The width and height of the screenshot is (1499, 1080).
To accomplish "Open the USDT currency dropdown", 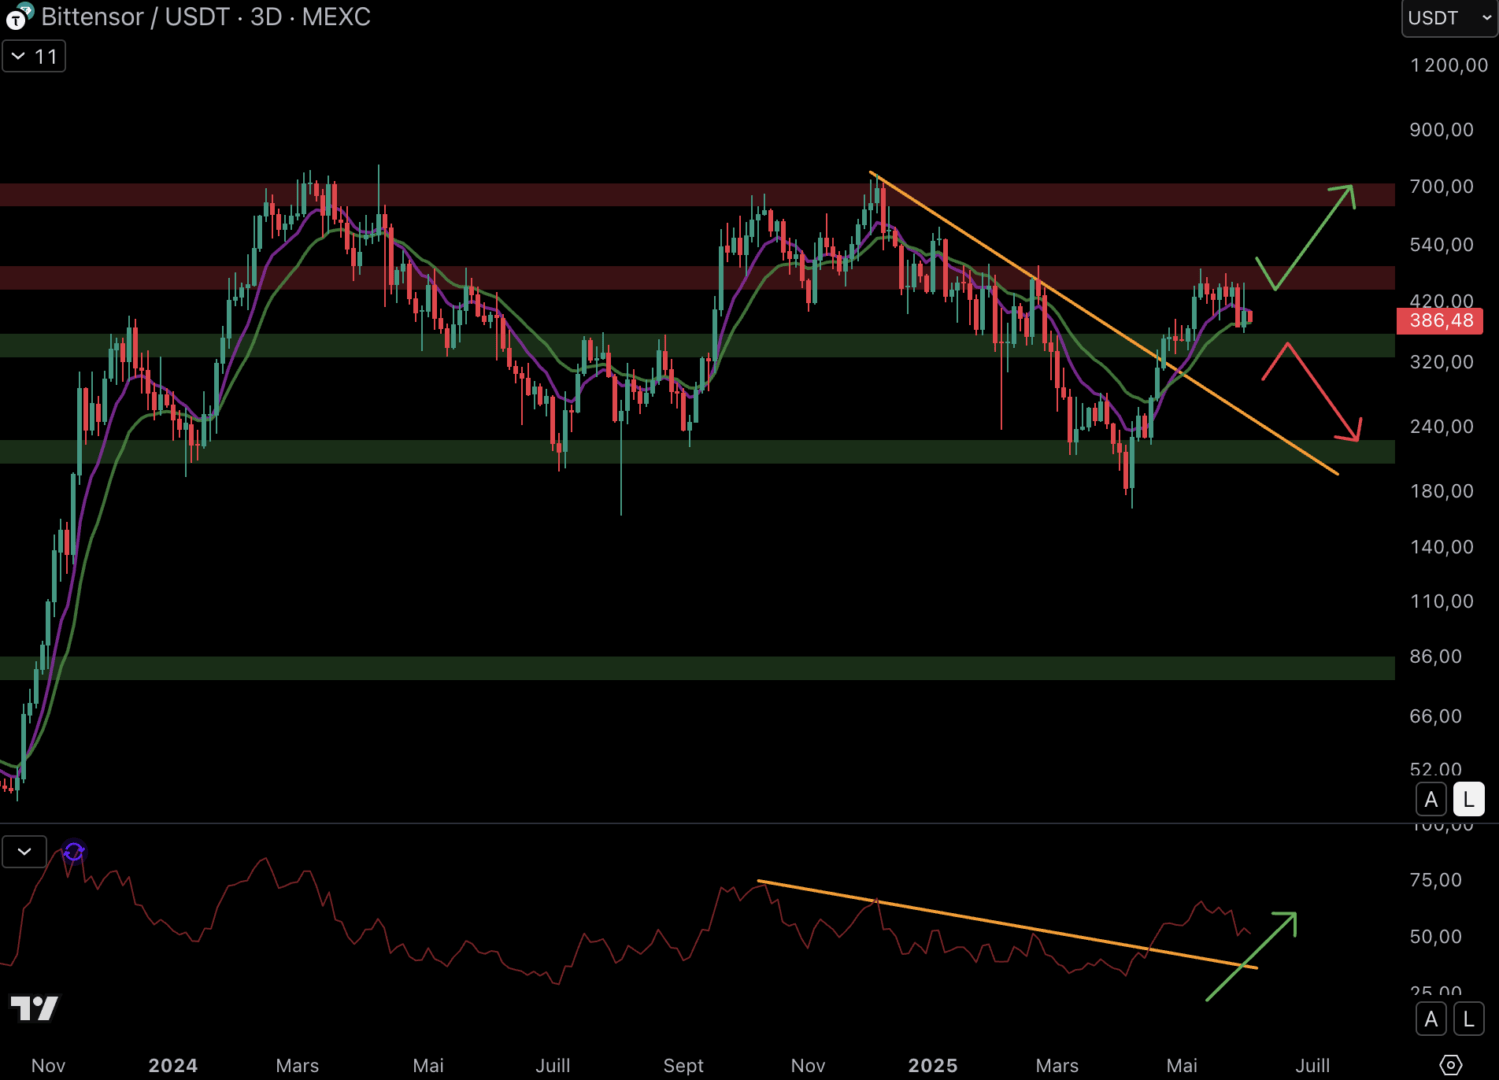I will coord(1449,18).
